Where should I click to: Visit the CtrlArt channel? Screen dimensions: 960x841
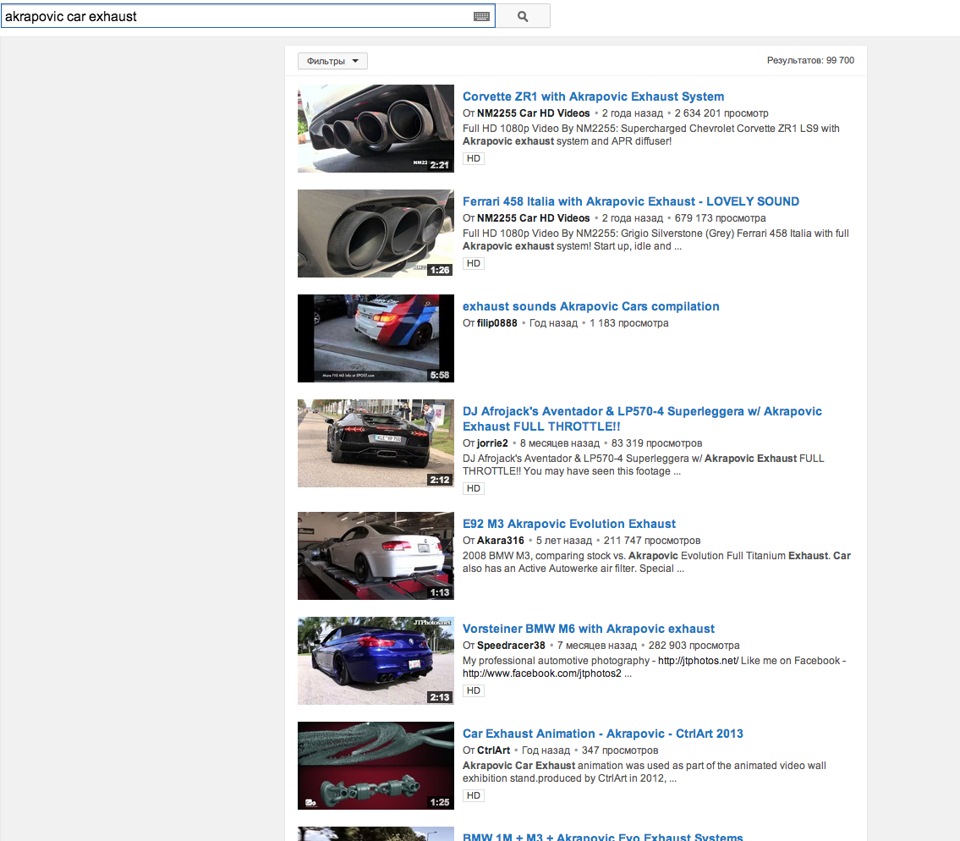[493, 750]
